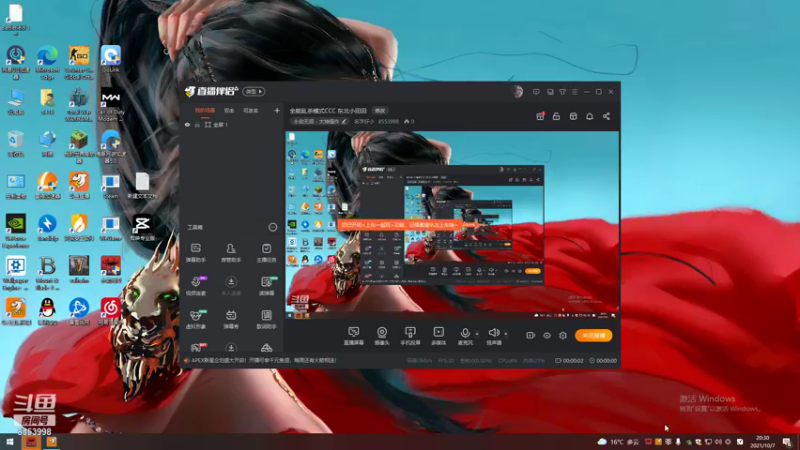Open the NetEase Cloud Music desktop shortcut
Screen dimensions: 800x450
pos(111,311)
